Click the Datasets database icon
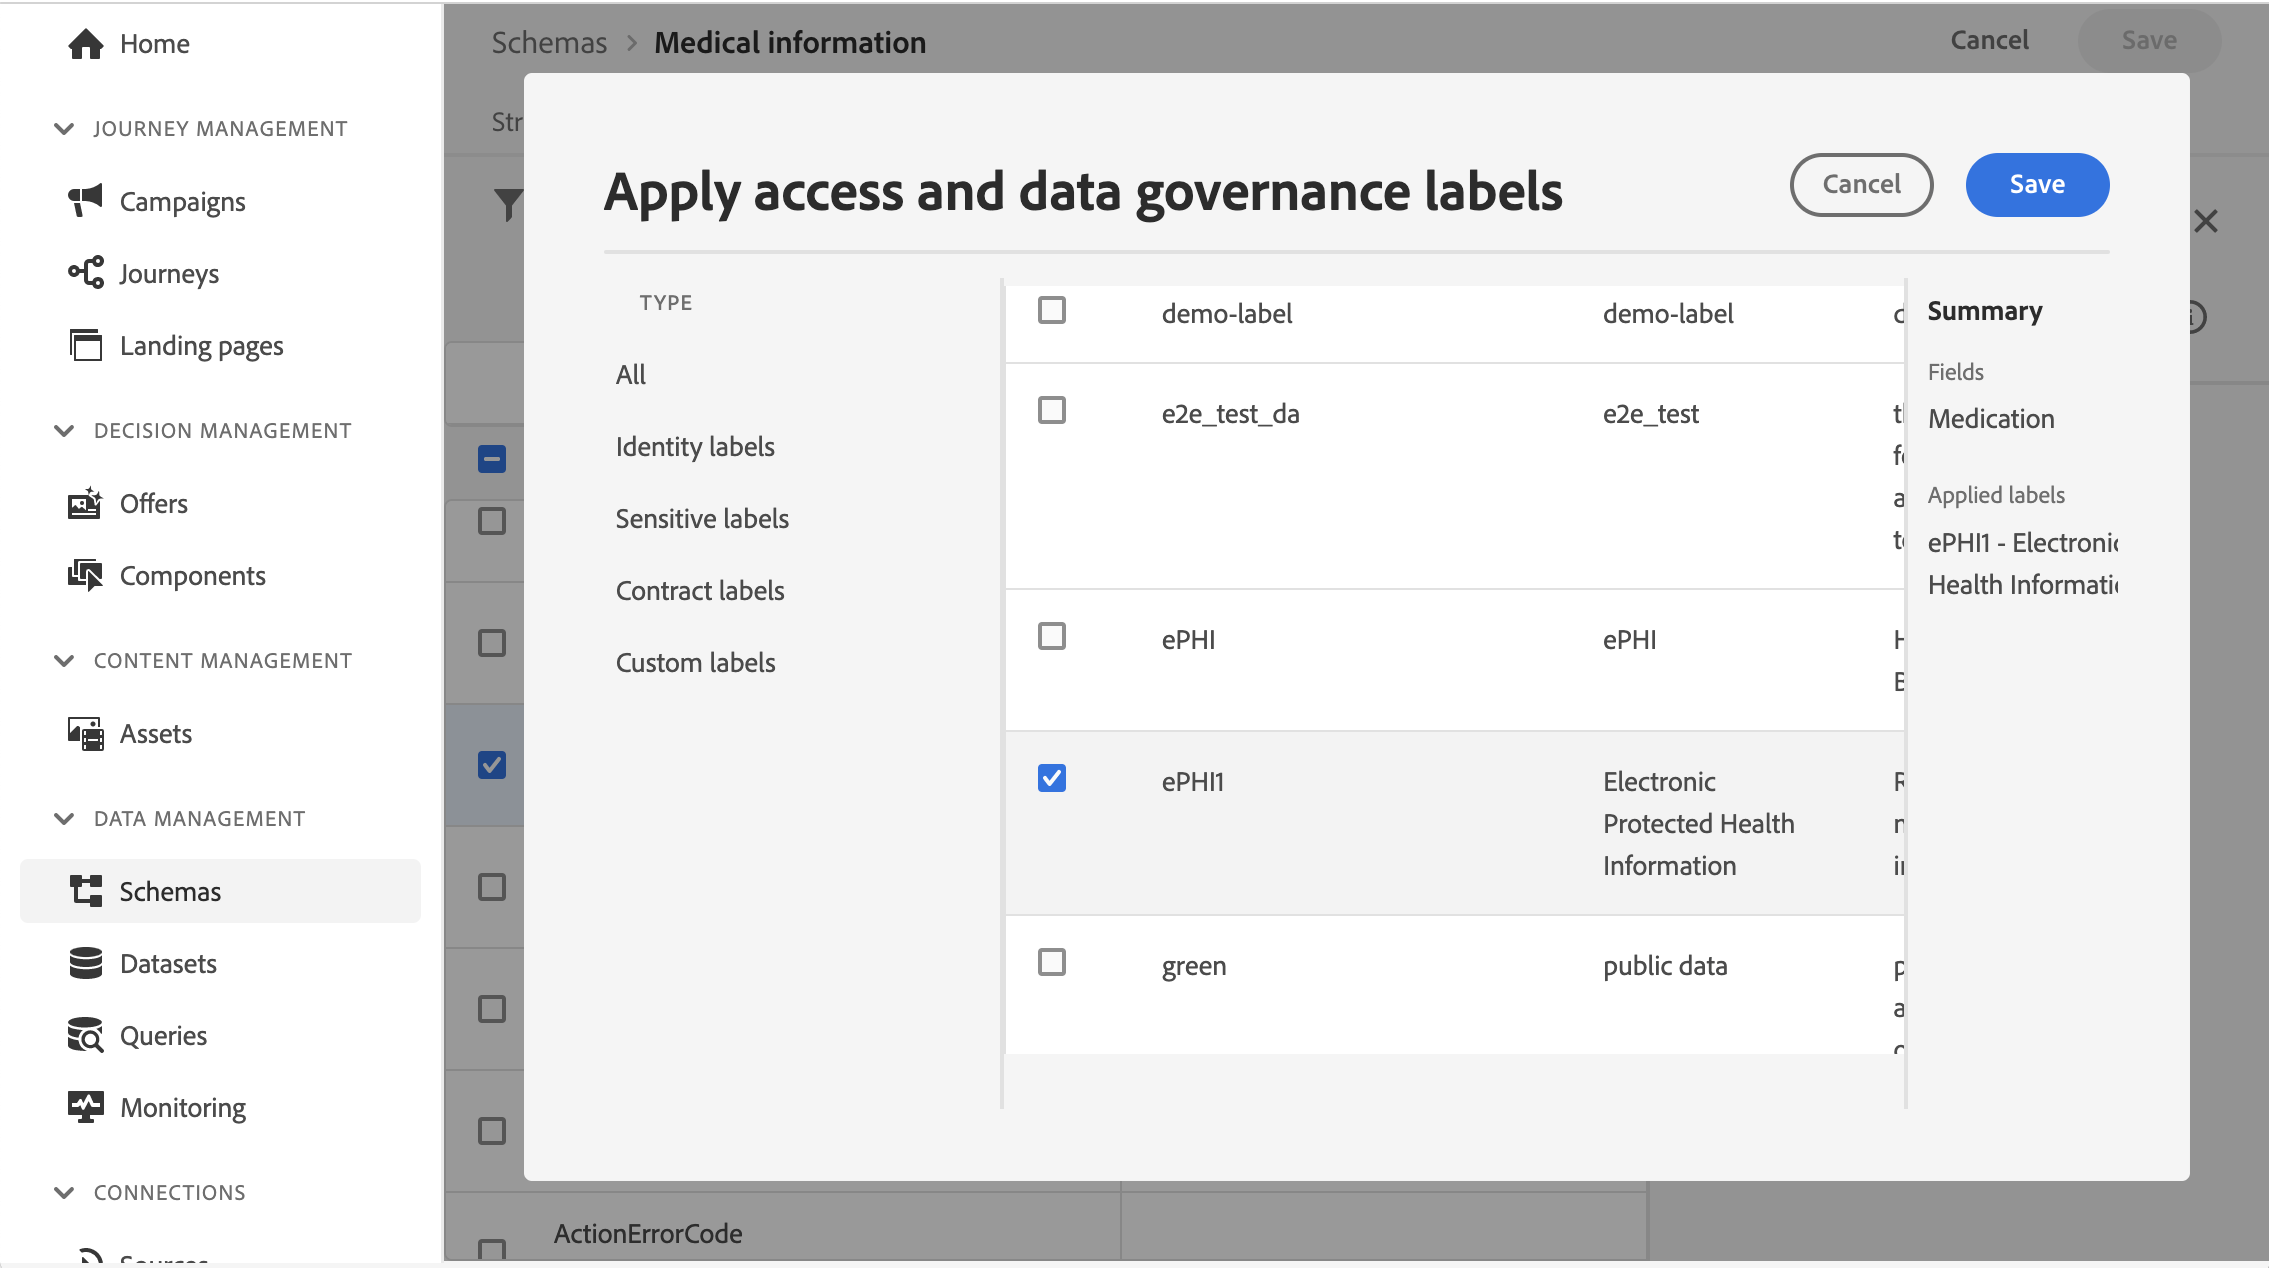2269x1268 pixels. [x=86, y=963]
